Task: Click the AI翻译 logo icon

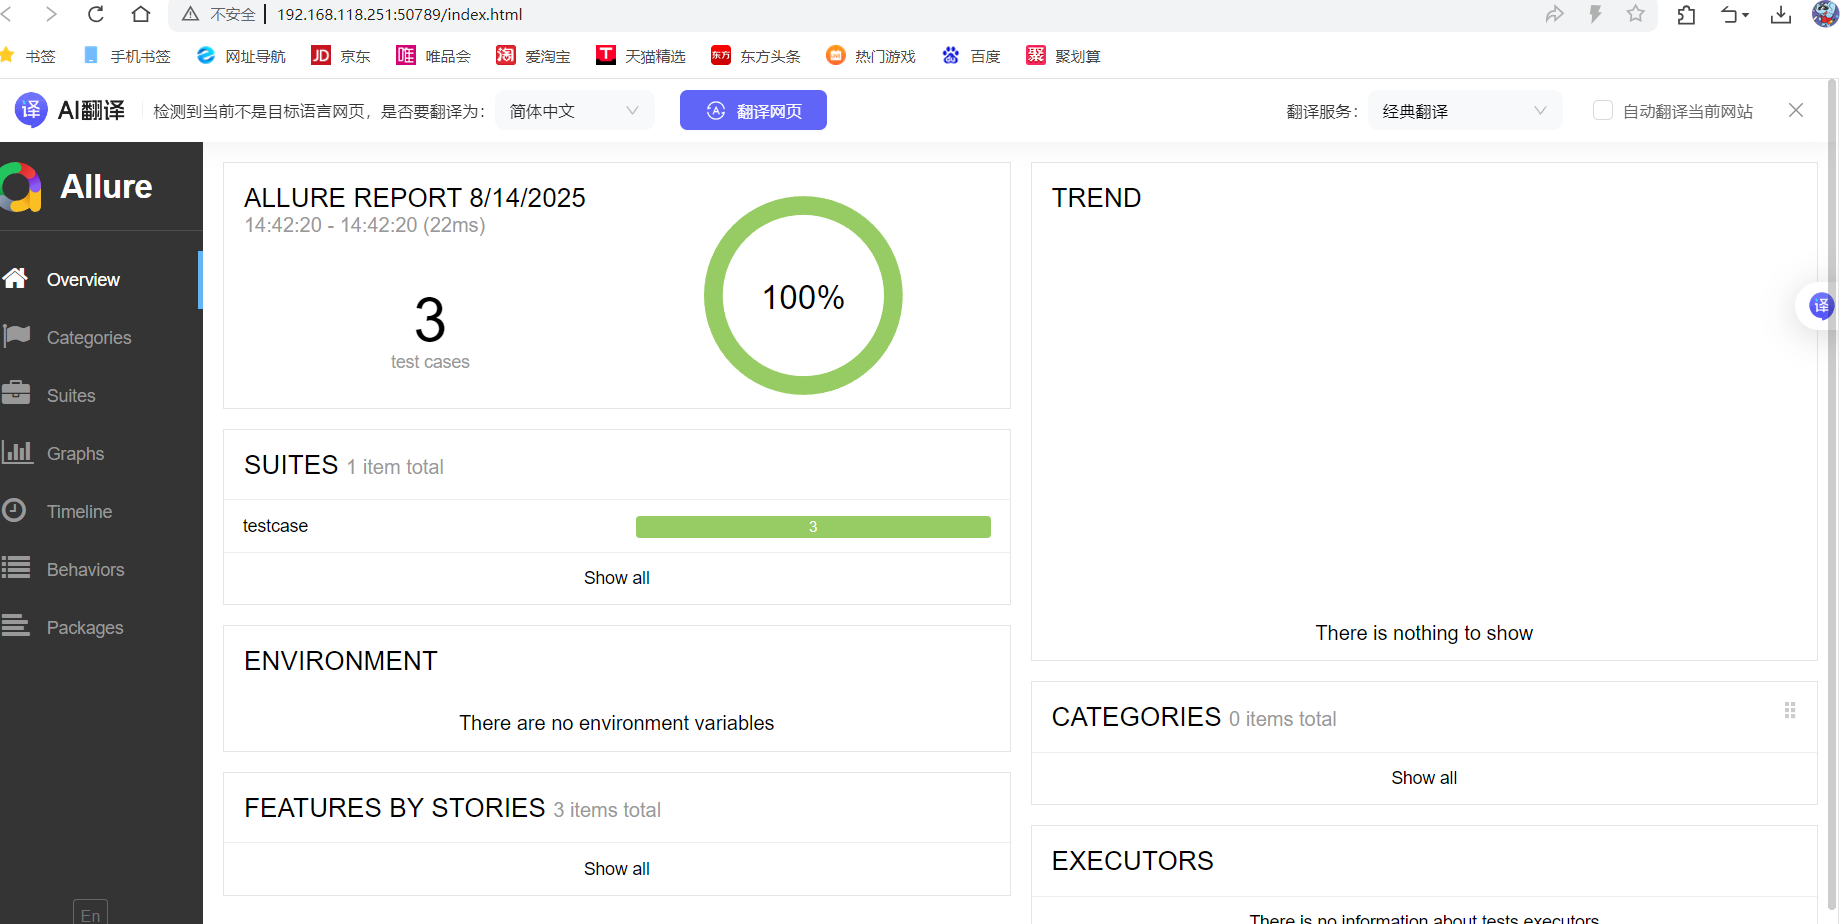Action: [x=31, y=110]
